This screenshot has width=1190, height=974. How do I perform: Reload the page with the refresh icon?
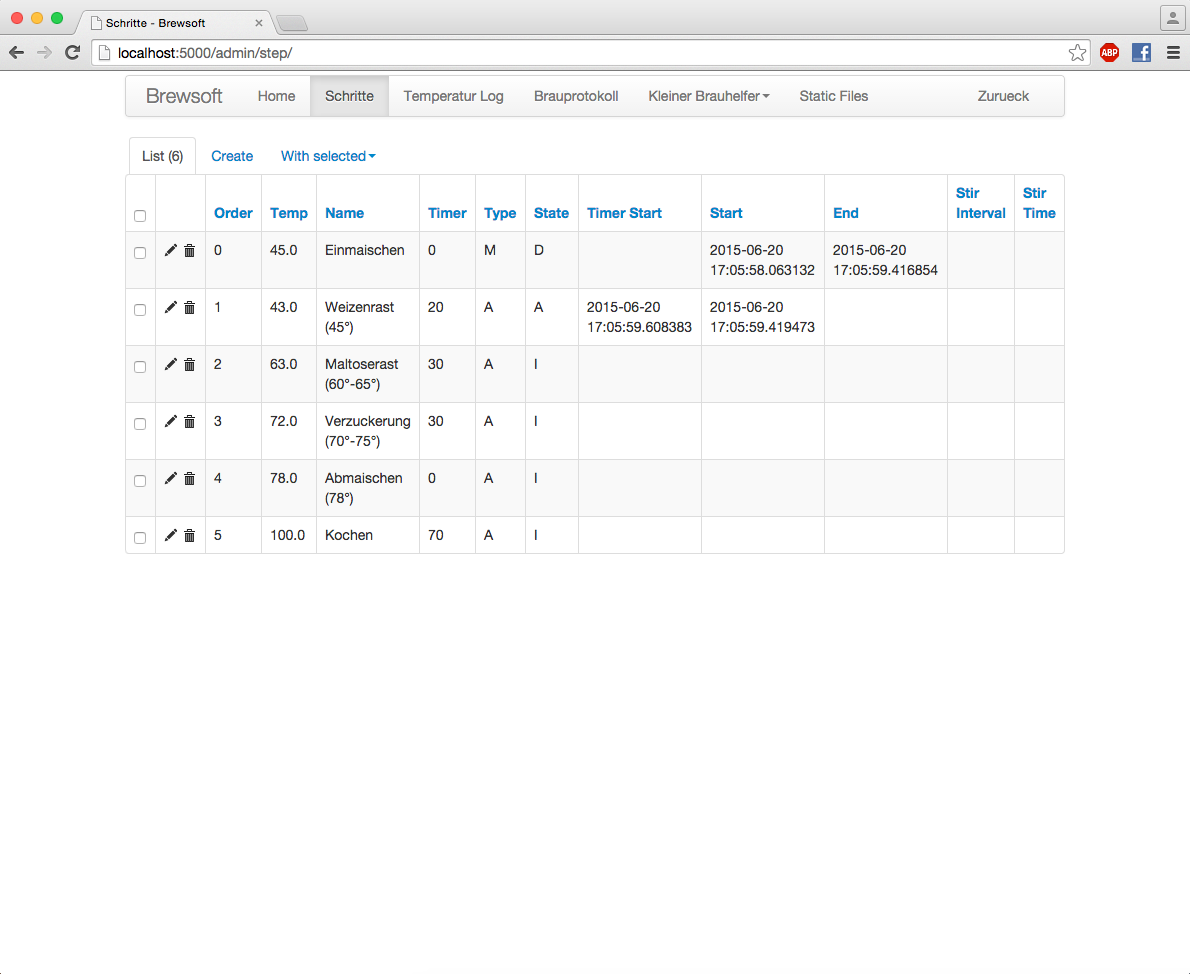point(72,53)
